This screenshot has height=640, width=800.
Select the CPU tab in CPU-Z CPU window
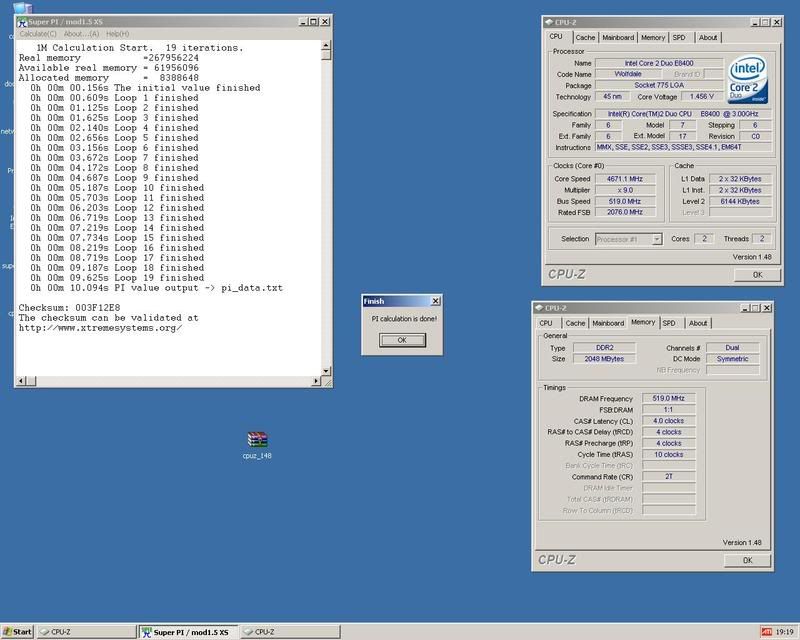[556, 36]
